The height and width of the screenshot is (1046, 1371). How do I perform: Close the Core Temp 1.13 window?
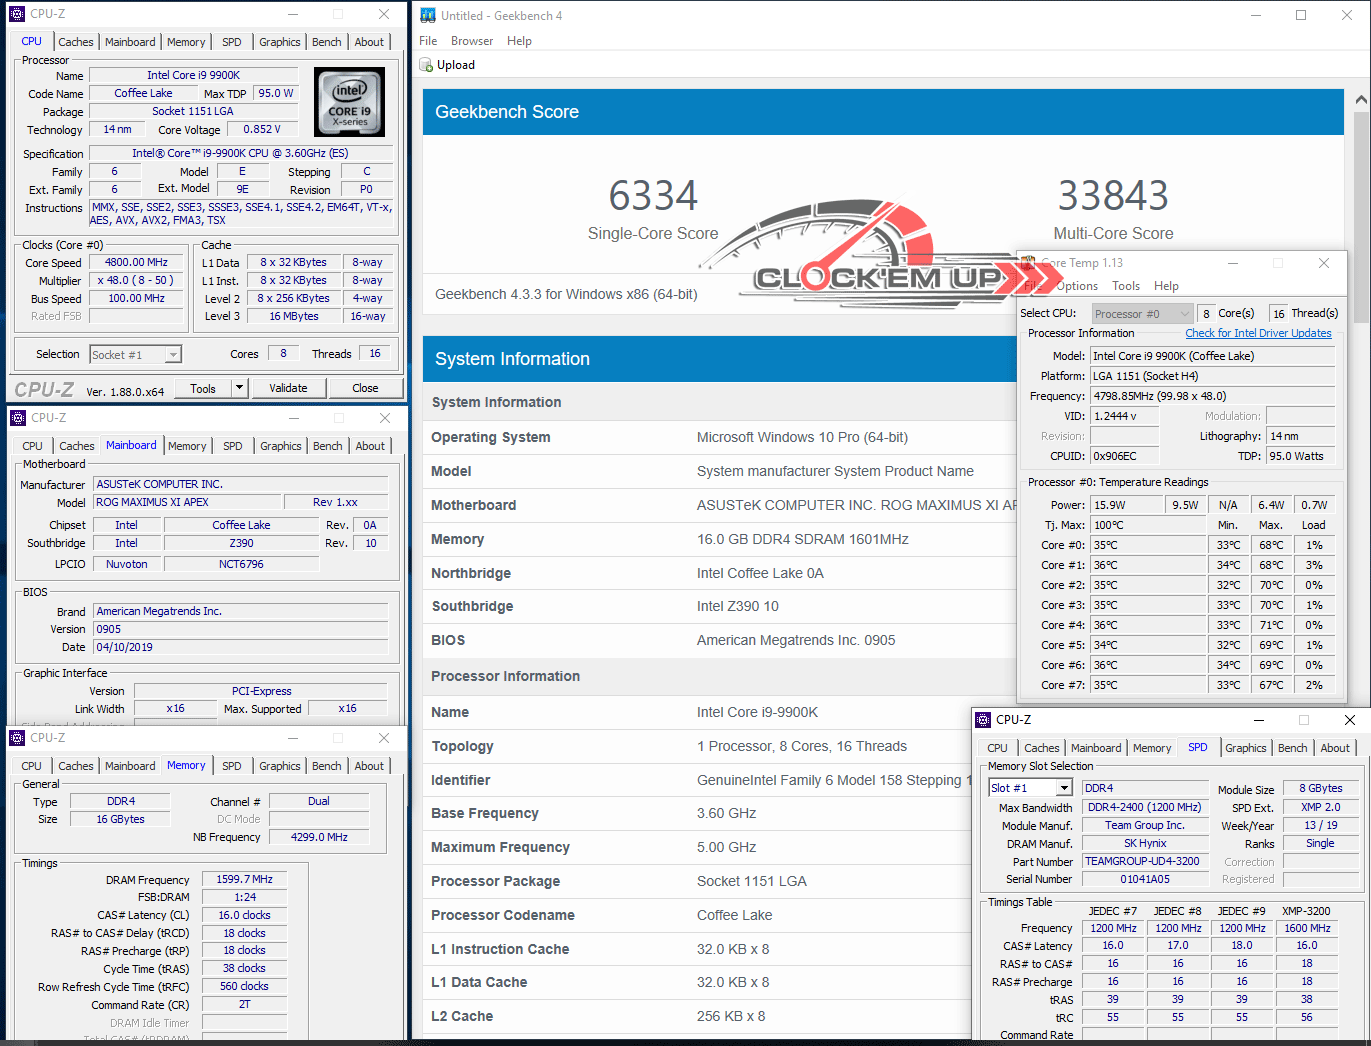(x=1323, y=263)
